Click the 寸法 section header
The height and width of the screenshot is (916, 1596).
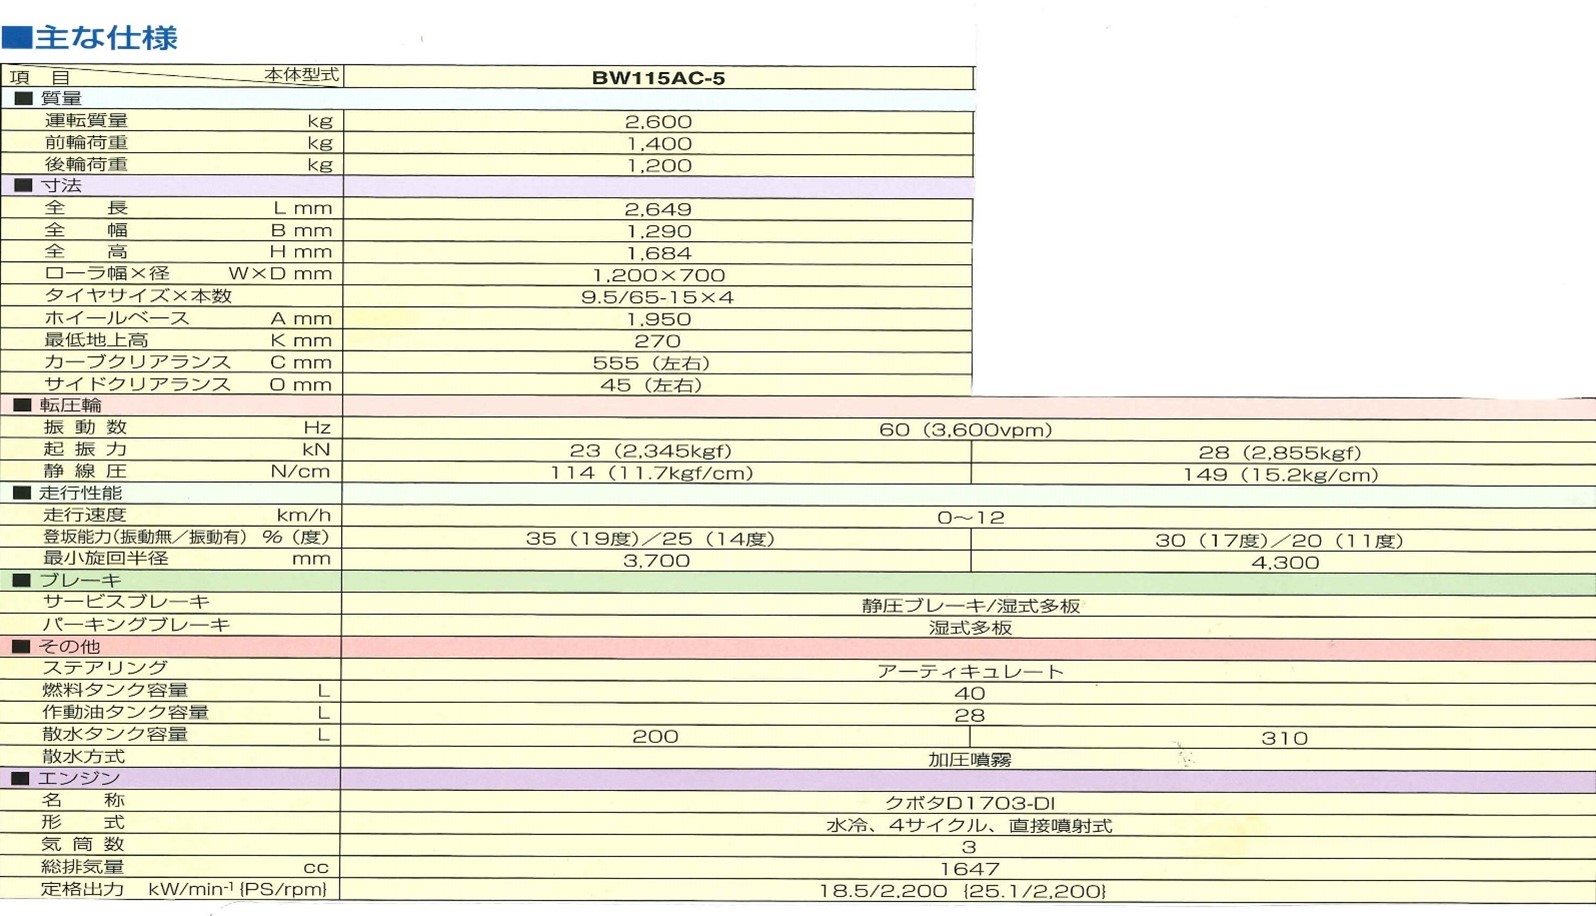(61, 186)
